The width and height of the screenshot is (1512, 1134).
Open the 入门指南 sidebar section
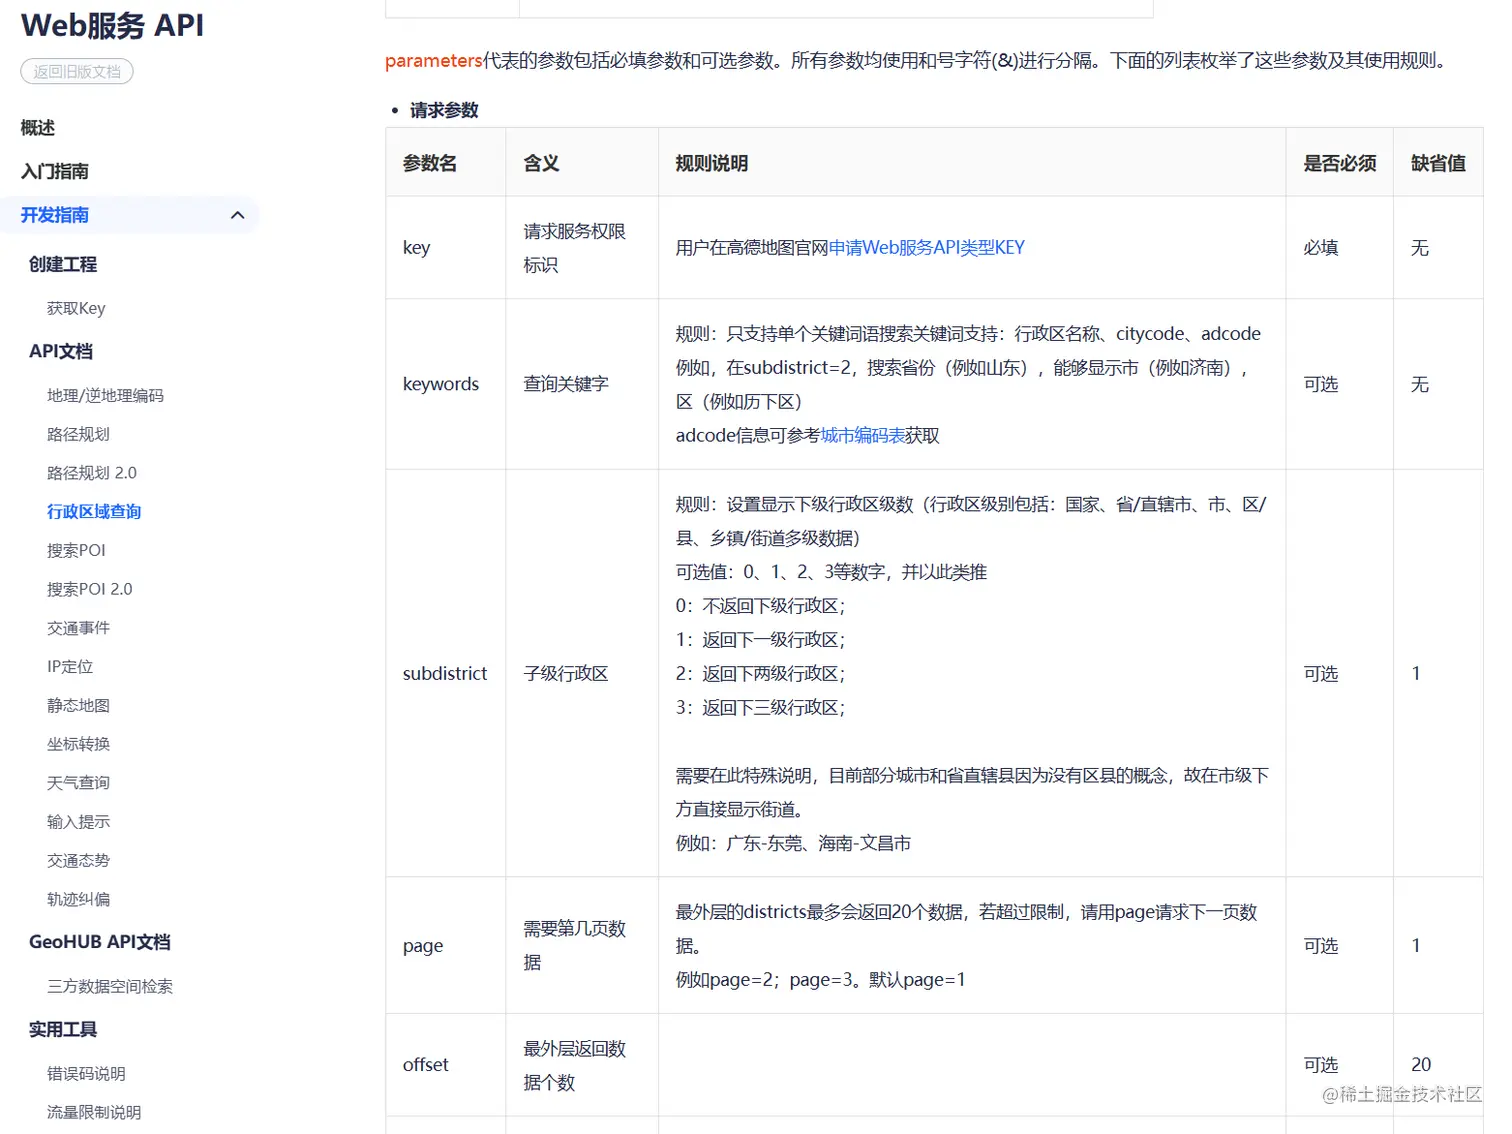(x=55, y=171)
